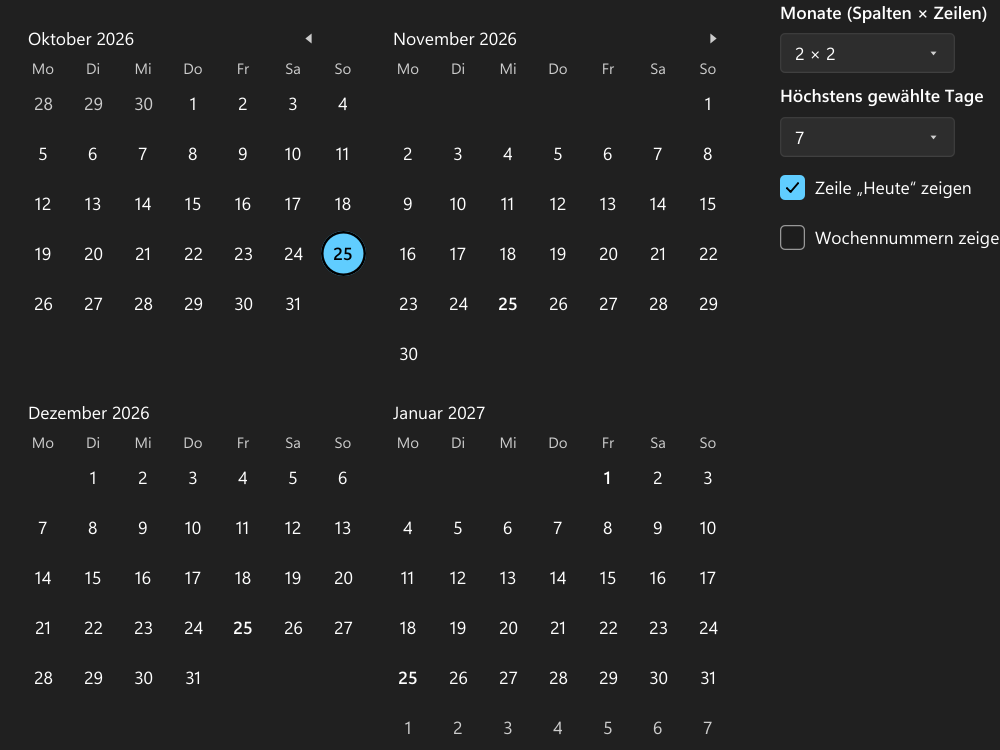Click the November 2026 month title
1000x750 pixels.
tap(455, 39)
